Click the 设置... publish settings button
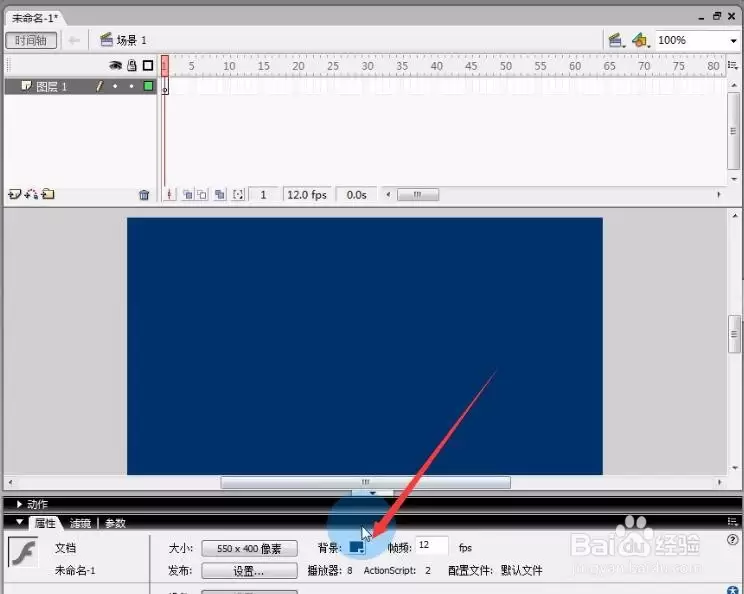744x594 pixels. coord(249,571)
